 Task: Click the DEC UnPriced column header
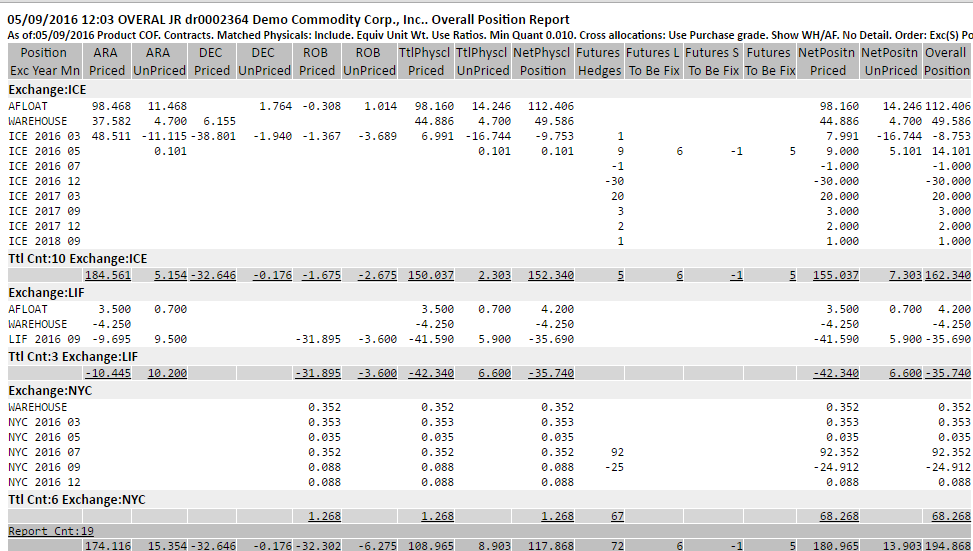(264, 61)
